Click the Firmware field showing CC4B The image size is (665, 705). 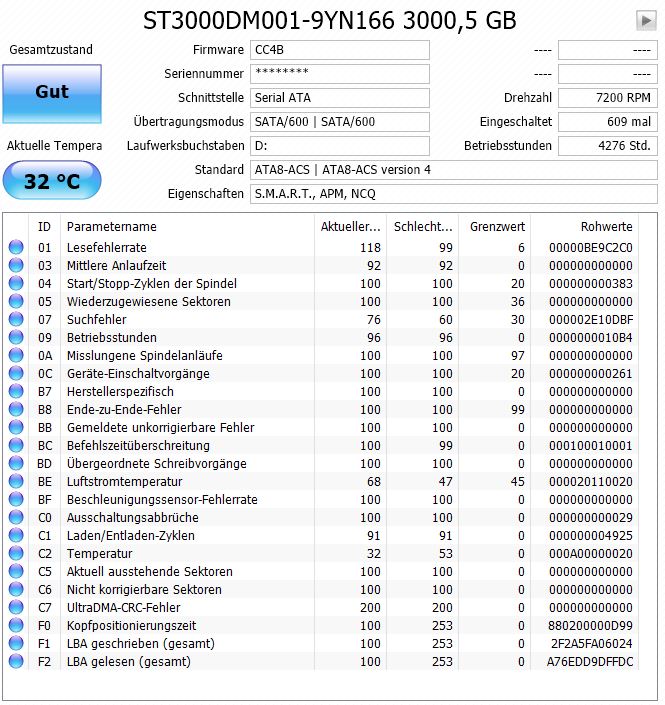coord(340,50)
